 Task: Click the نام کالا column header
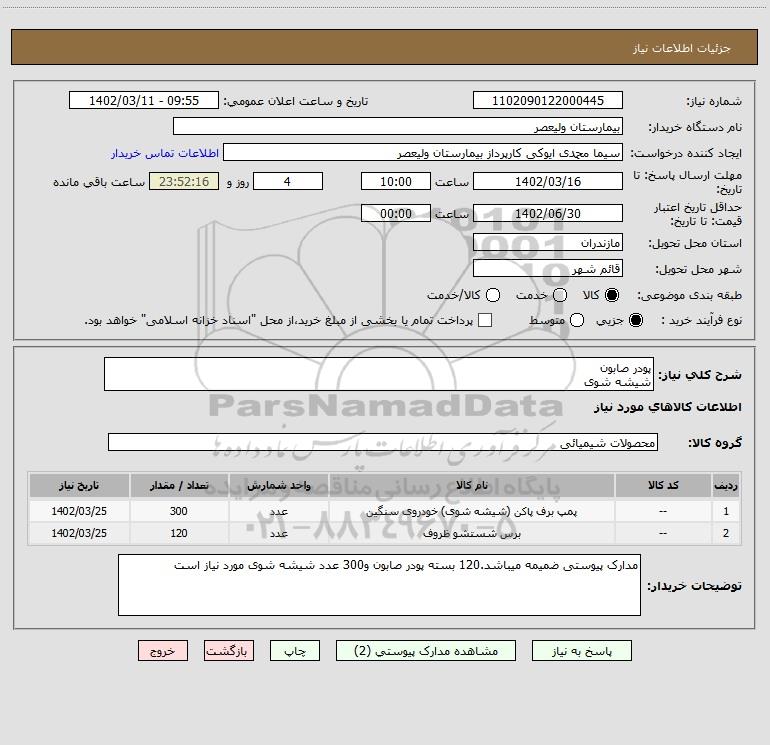(471, 485)
